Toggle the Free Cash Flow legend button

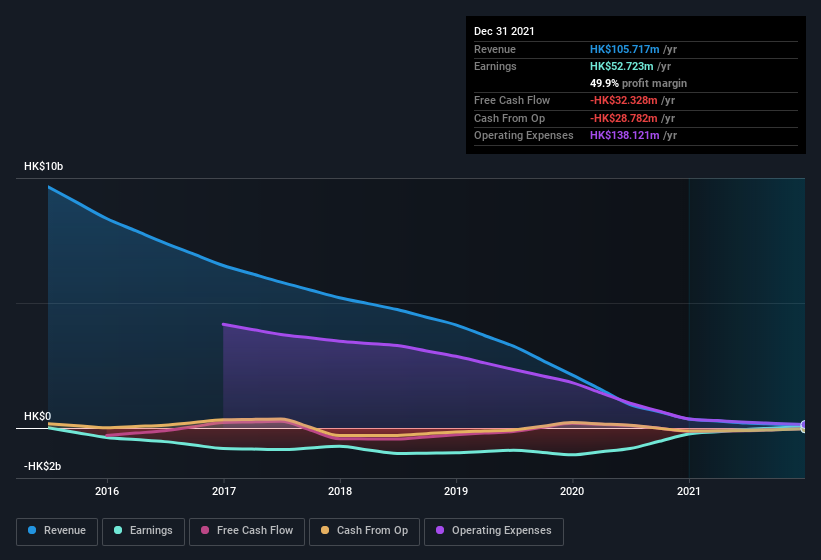point(247,531)
